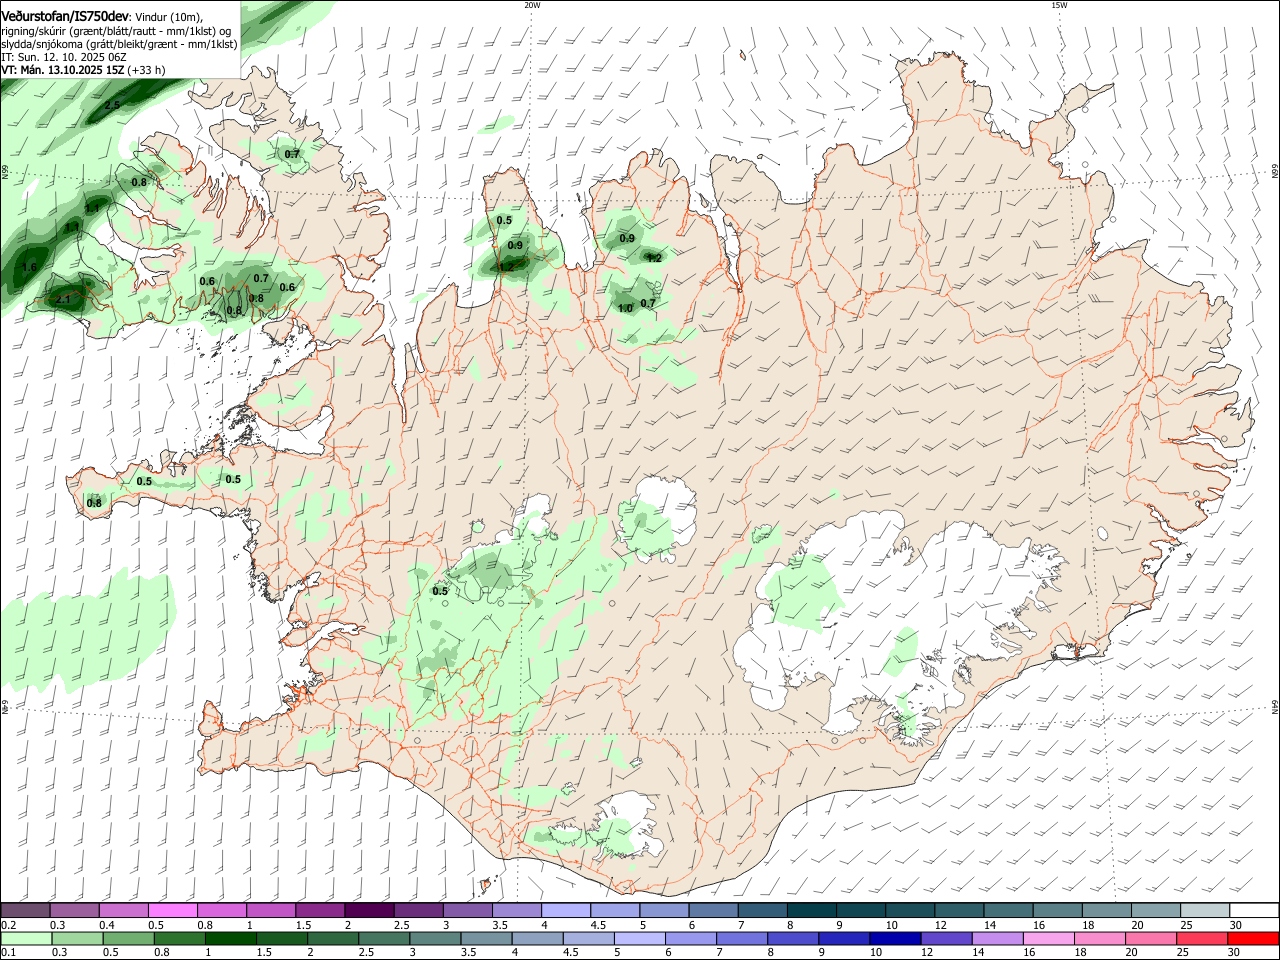1280x960 pixels.
Task: Select the 0.4–0.5 orchid swatch in upper legend
Action: click(124, 910)
